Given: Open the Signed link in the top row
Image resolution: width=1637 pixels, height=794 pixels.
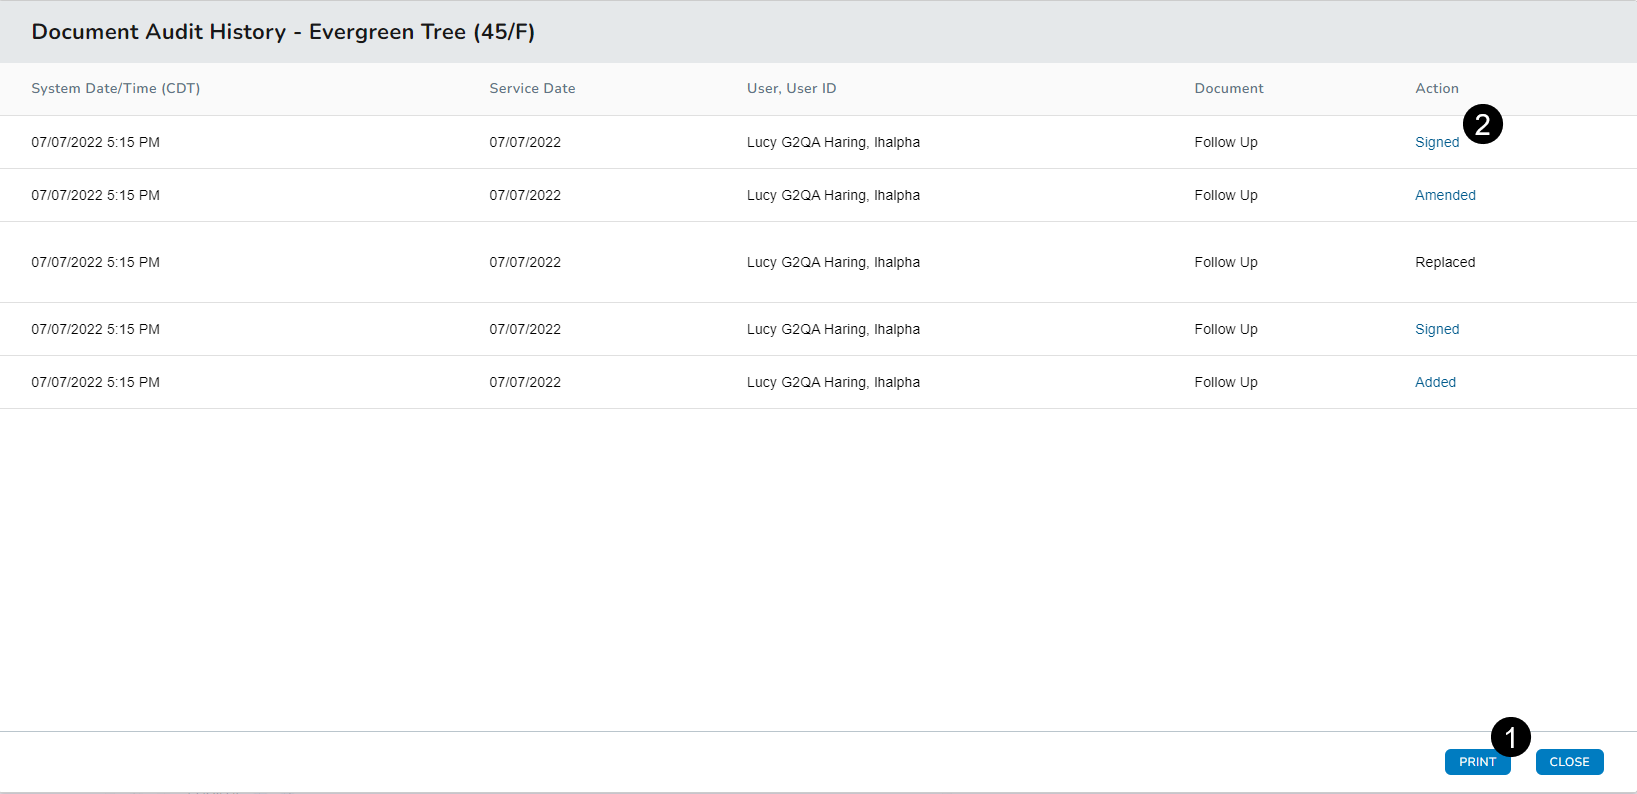Looking at the screenshot, I should click(1436, 142).
